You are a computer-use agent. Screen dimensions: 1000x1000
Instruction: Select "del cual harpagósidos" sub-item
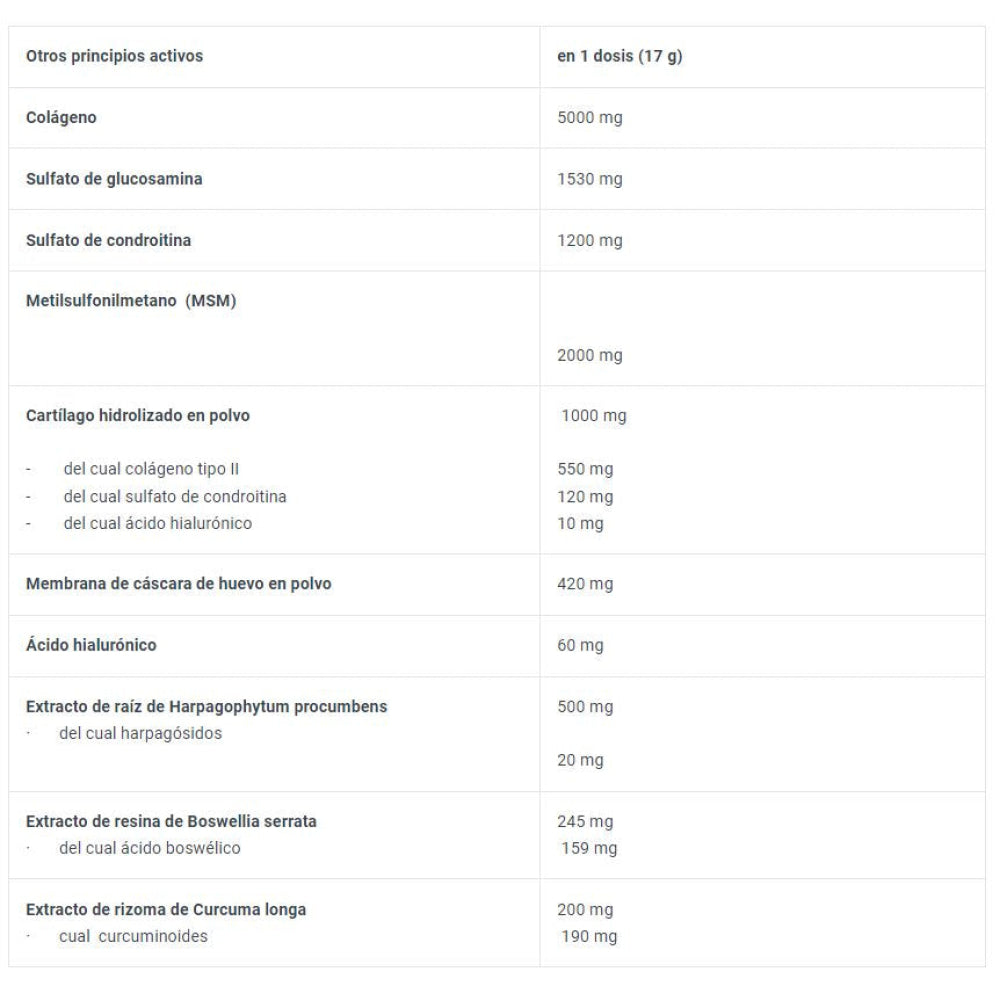(141, 733)
